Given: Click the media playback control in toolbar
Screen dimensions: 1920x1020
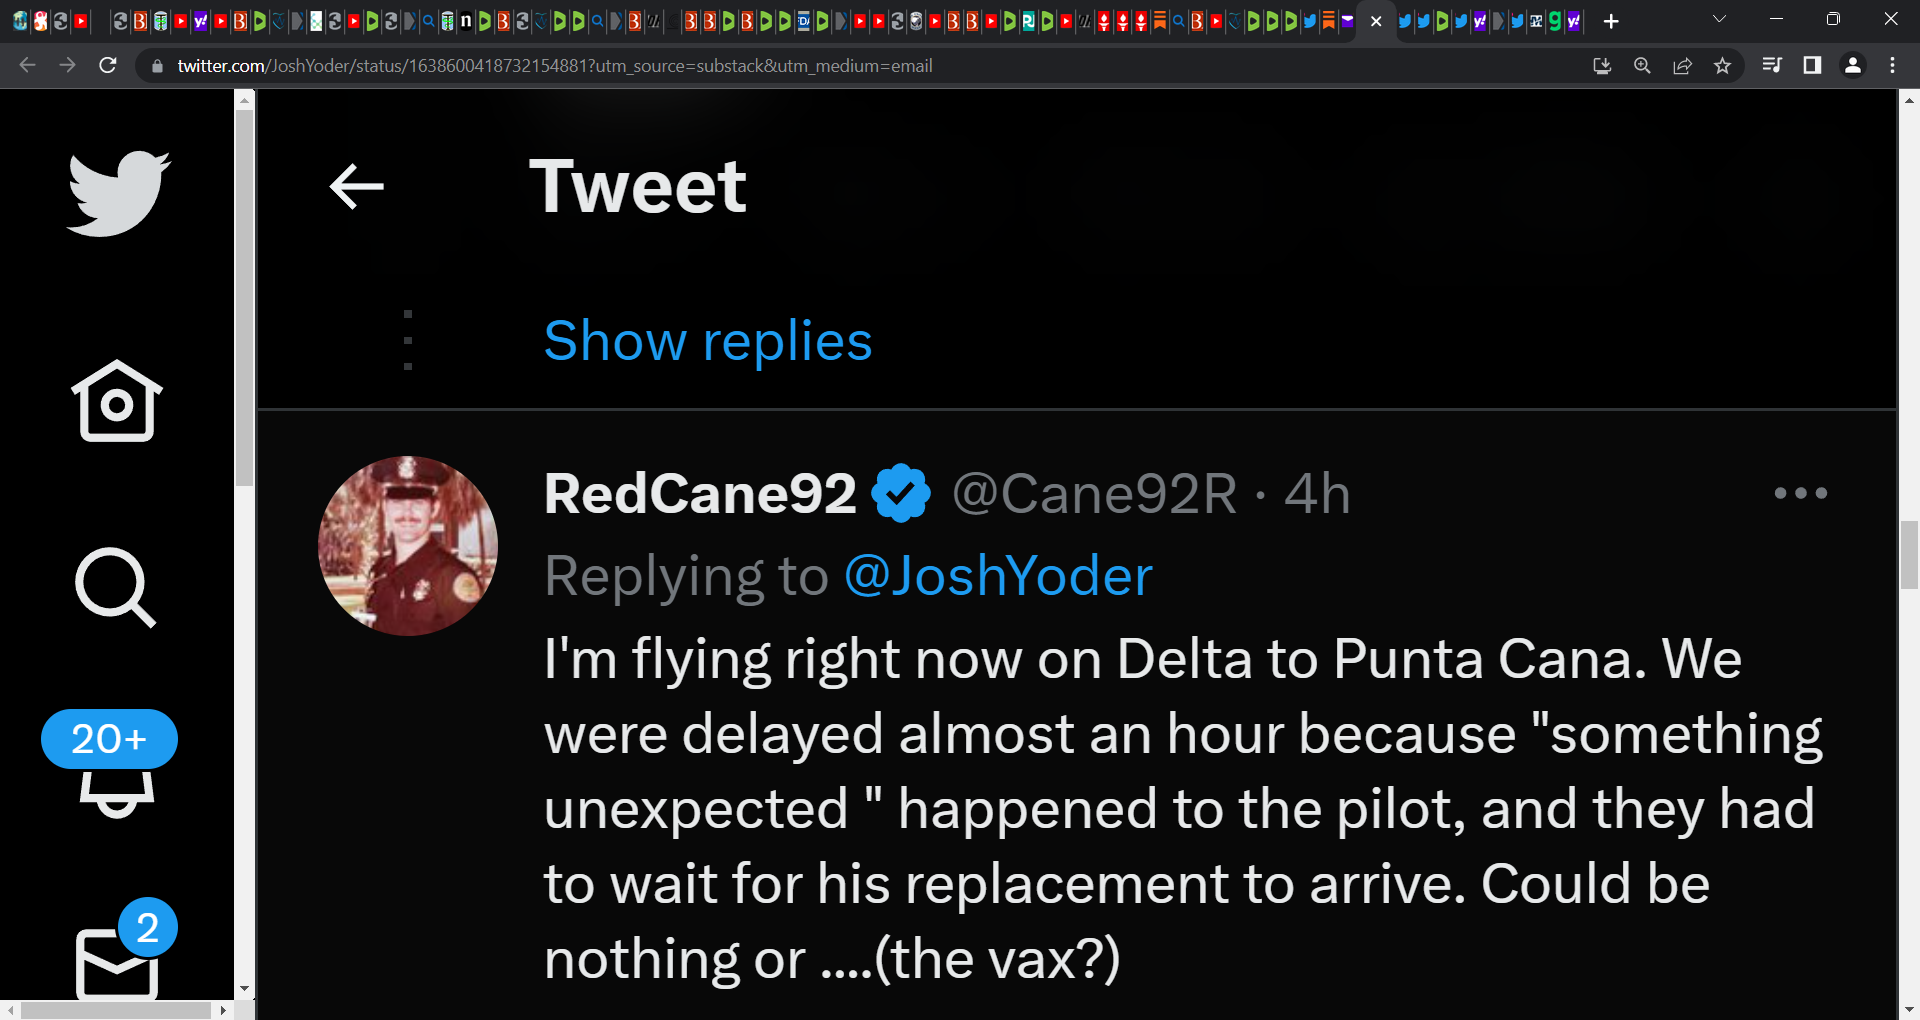Looking at the screenshot, I should pos(1772,65).
